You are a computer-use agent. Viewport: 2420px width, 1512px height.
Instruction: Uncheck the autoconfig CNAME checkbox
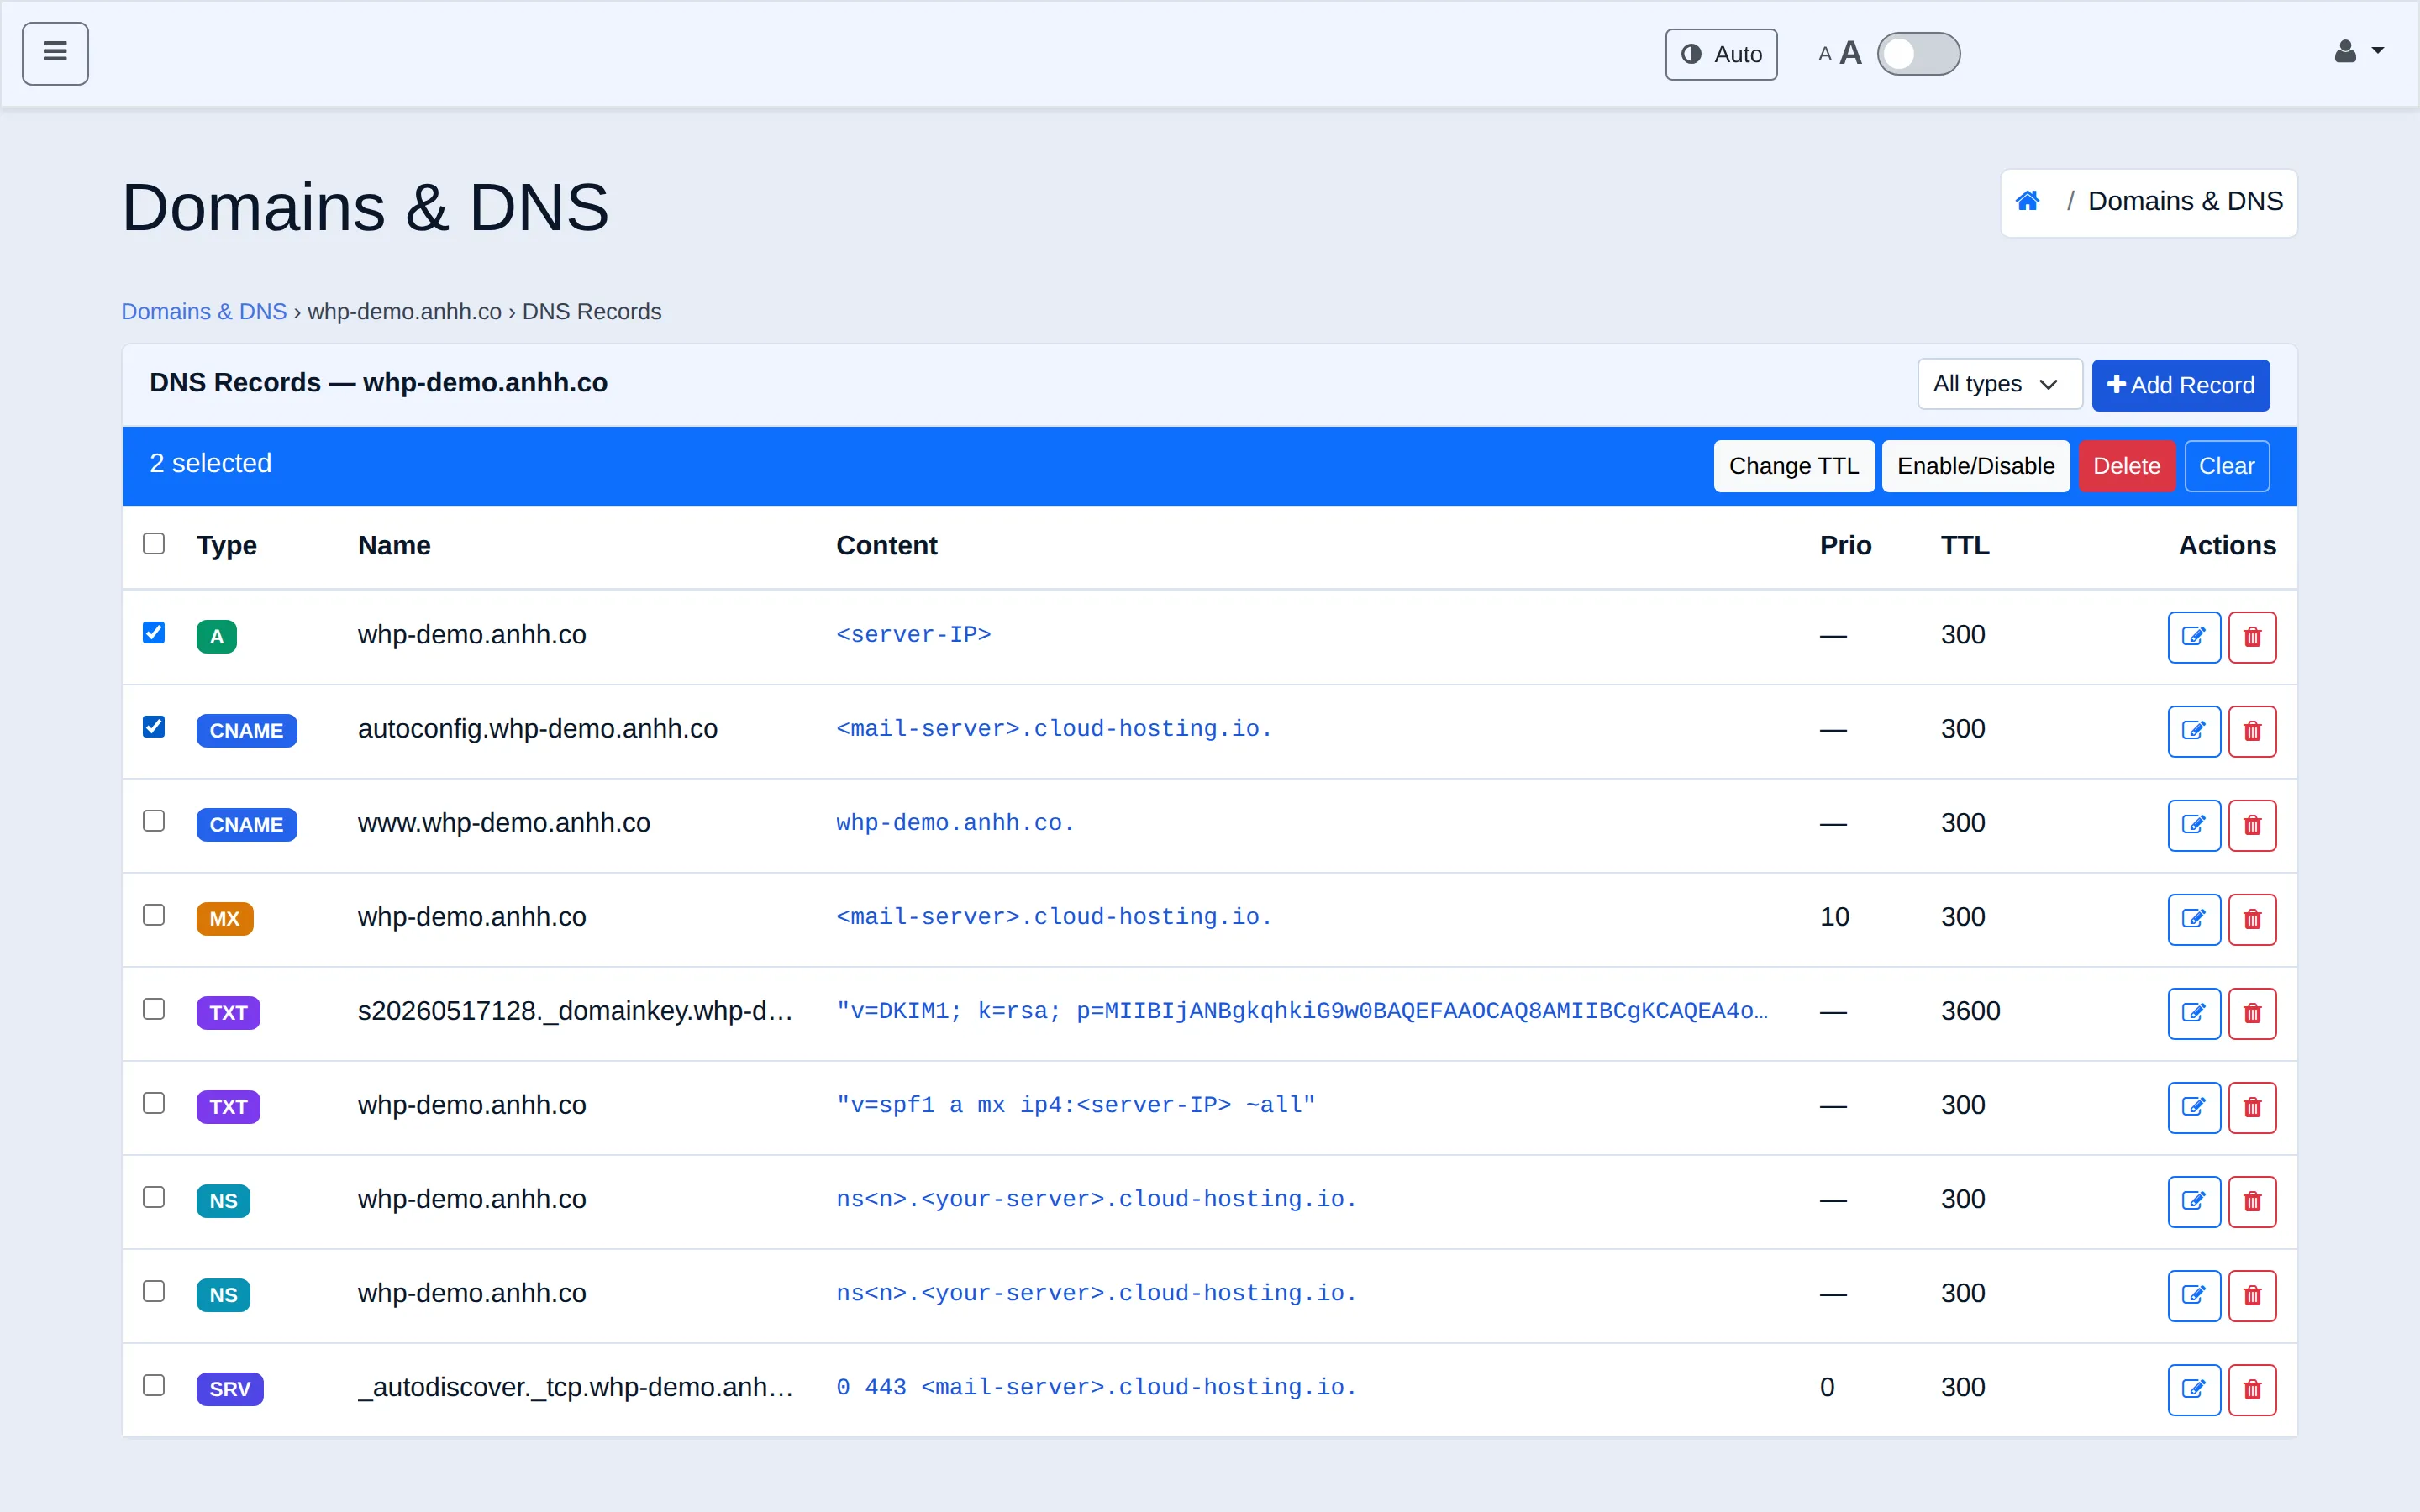pyautogui.click(x=153, y=726)
